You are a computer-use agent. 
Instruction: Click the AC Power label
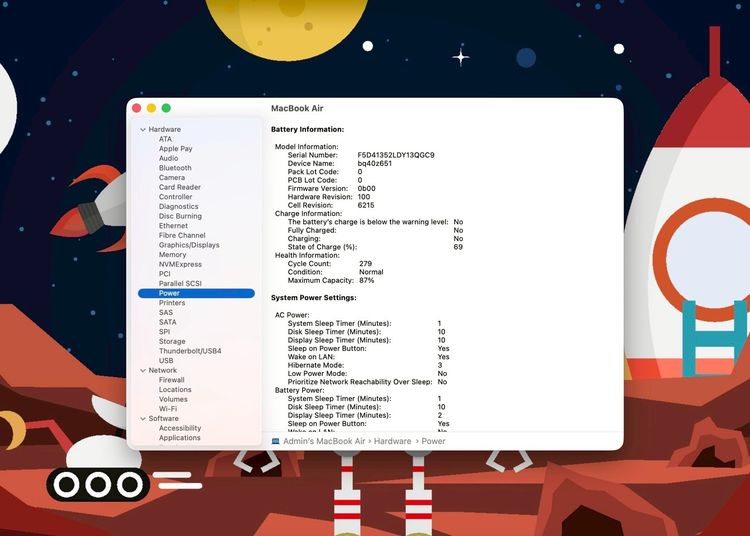coord(292,315)
